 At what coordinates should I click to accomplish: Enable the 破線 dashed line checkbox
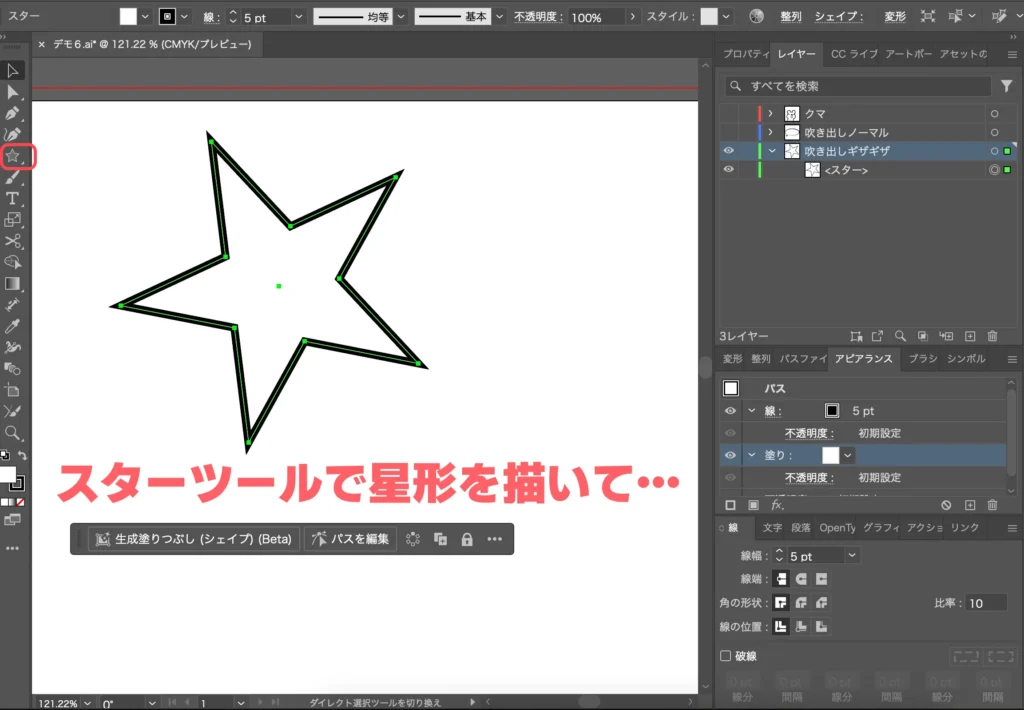click(x=725, y=655)
